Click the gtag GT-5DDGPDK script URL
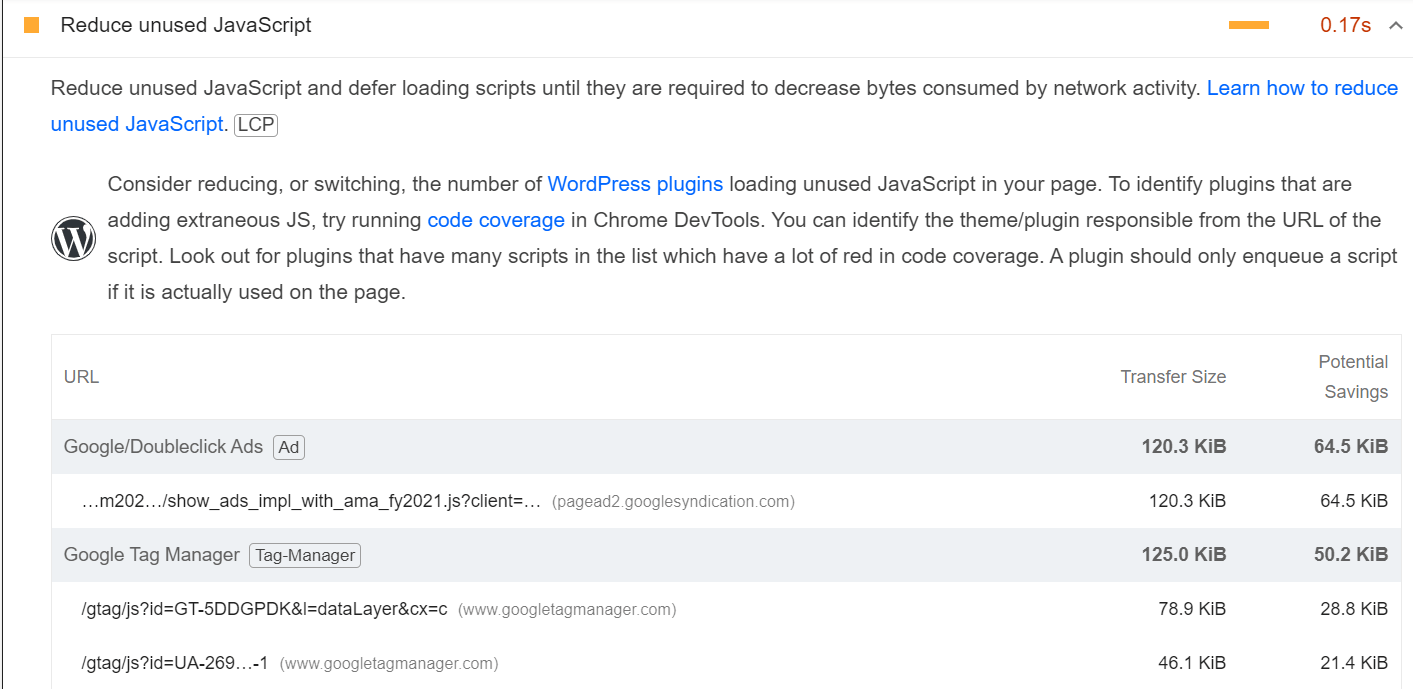This screenshot has height=689, width=1413. [264, 609]
